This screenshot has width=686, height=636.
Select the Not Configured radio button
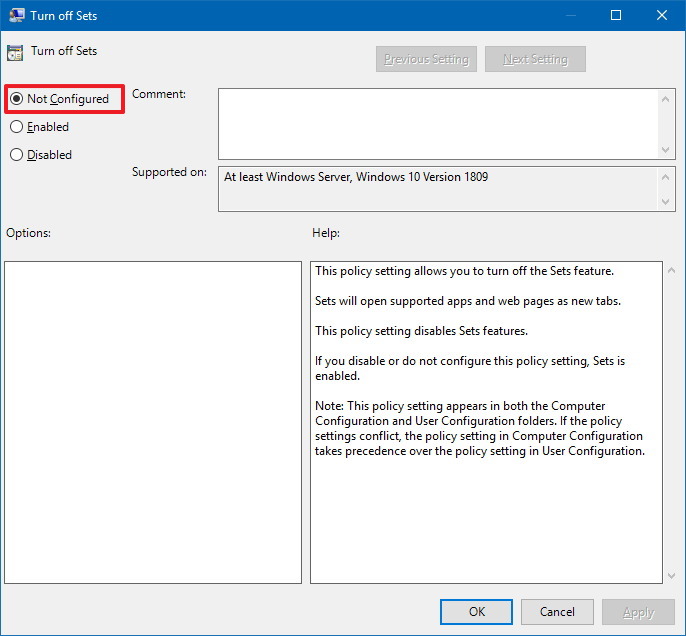coord(17,99)
